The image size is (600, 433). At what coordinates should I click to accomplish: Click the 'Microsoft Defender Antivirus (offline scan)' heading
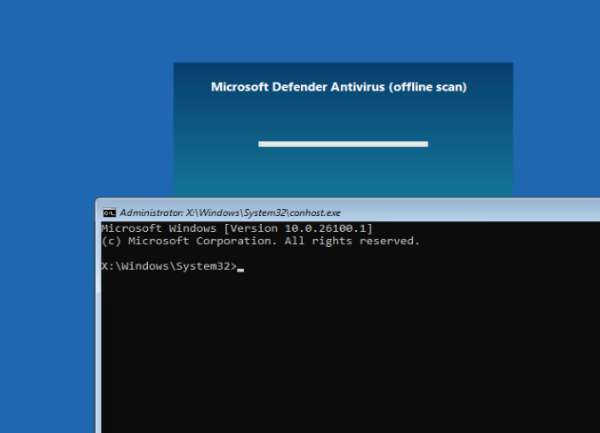339,87
